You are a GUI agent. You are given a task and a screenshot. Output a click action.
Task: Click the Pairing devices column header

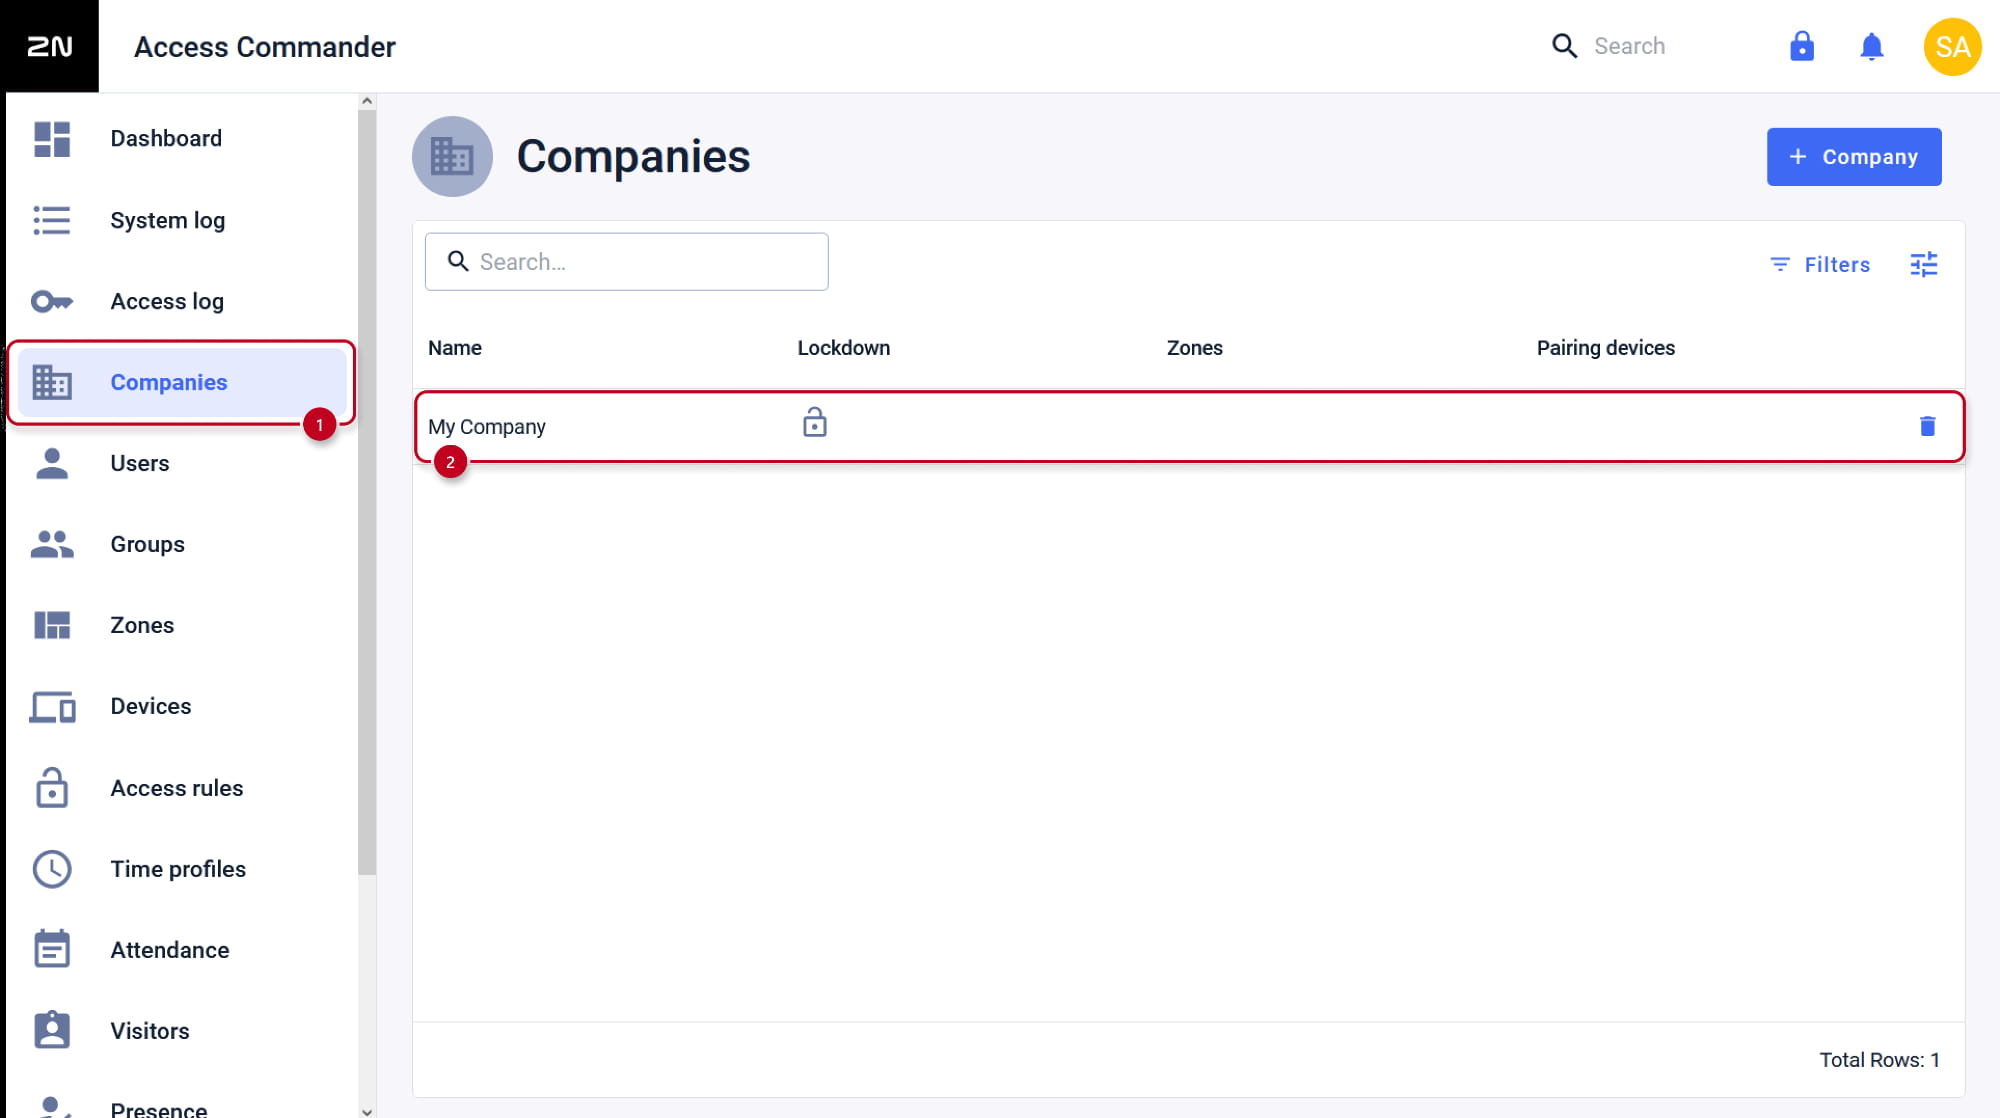click(1606, 348)
